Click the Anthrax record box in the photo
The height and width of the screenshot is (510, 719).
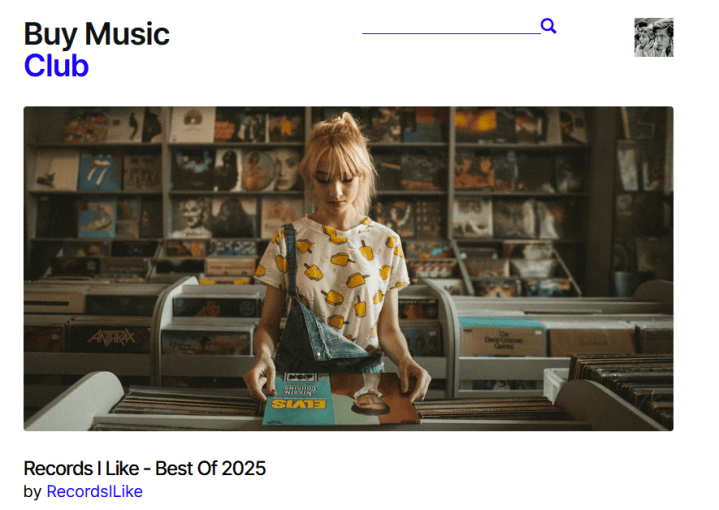click(x=110, y=338)
